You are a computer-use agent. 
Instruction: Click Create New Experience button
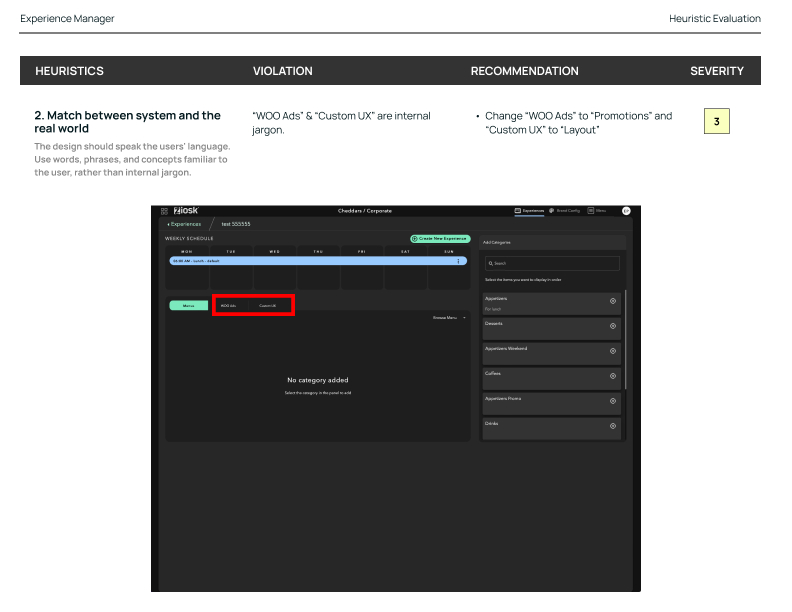coord(439,239)
